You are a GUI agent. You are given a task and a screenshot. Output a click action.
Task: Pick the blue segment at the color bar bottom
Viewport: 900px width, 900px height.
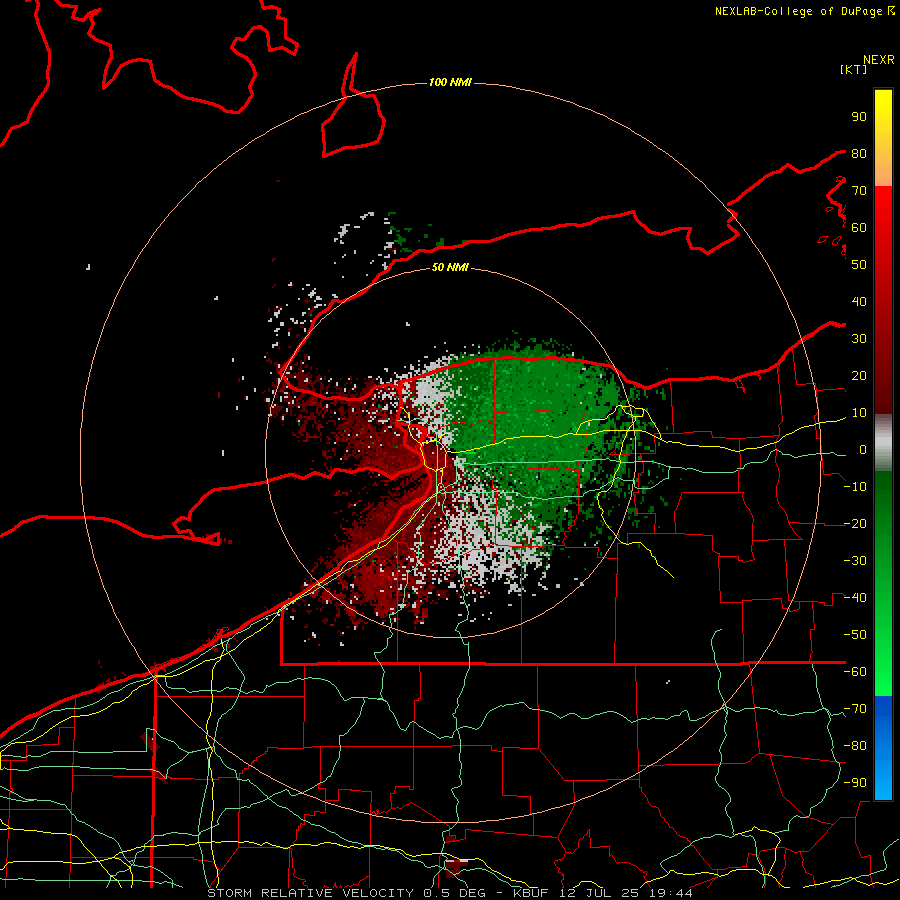(x=883, y=748)
